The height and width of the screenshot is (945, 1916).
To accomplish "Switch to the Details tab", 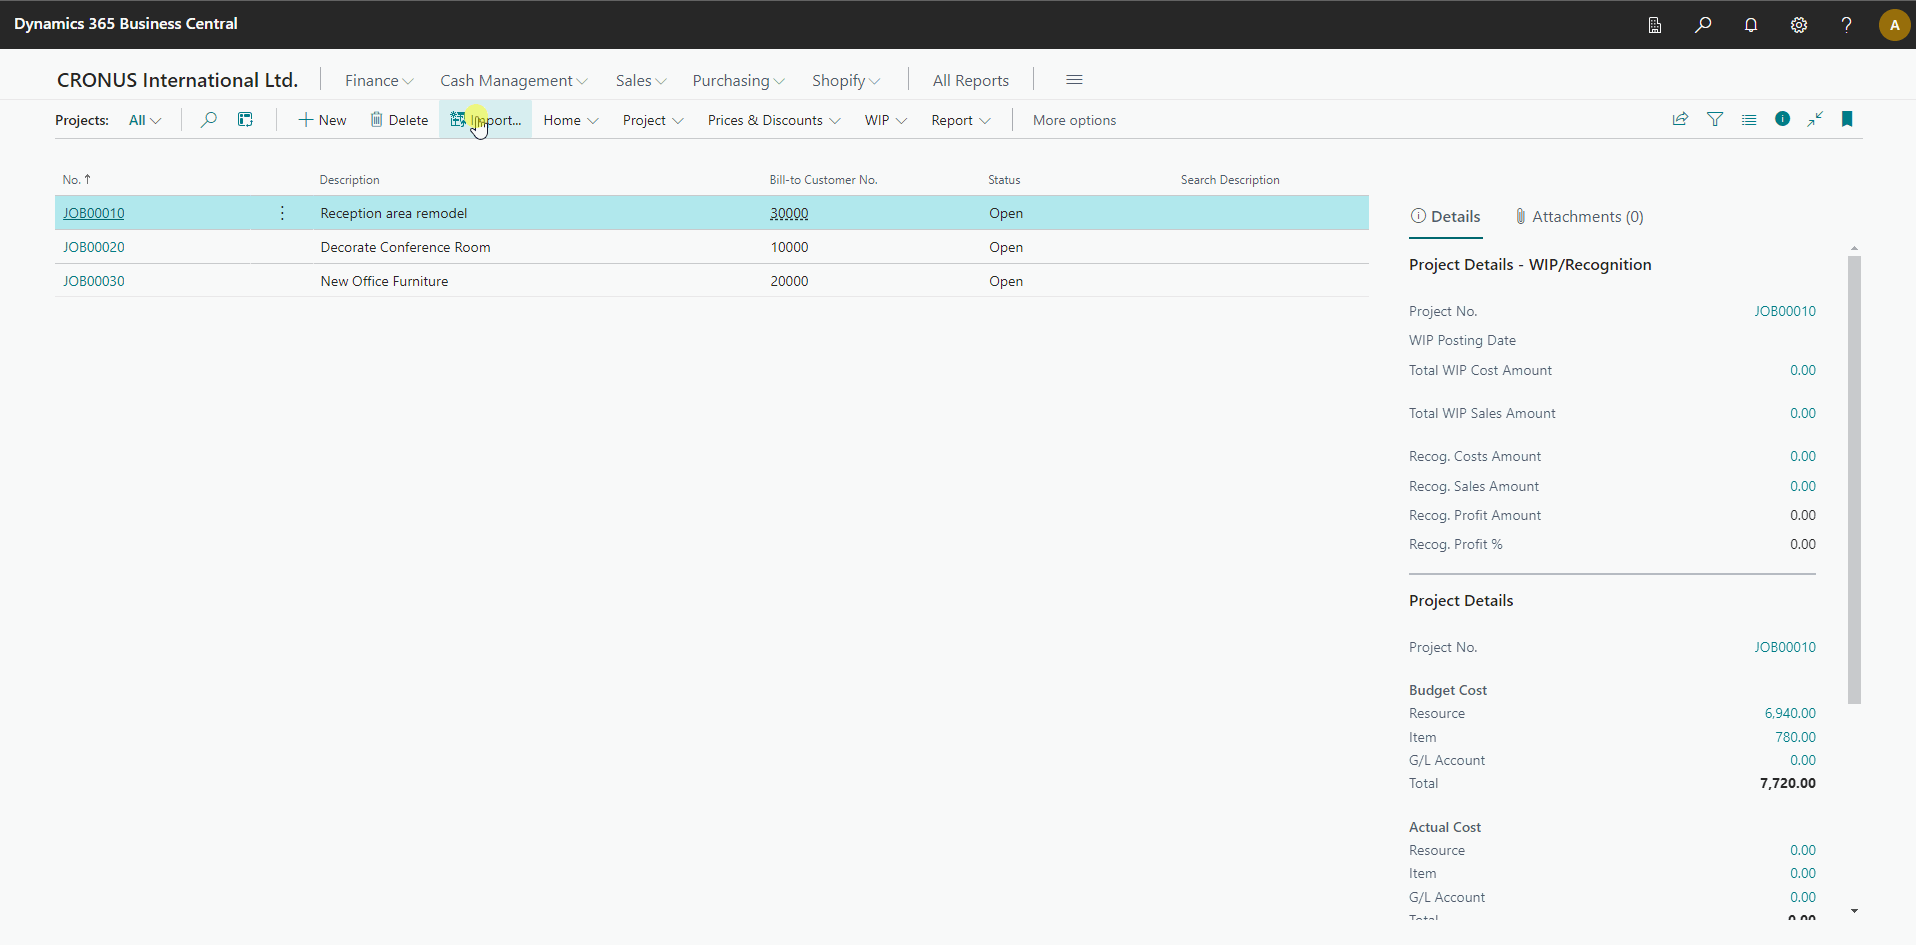I will (1445, 217).
